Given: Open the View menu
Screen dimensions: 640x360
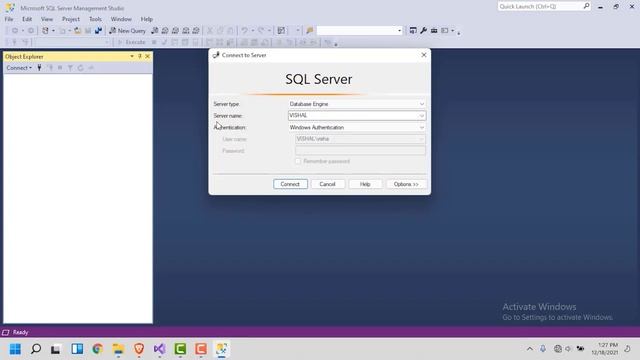Looking at the screenshot, I should [x=47, y=19].
